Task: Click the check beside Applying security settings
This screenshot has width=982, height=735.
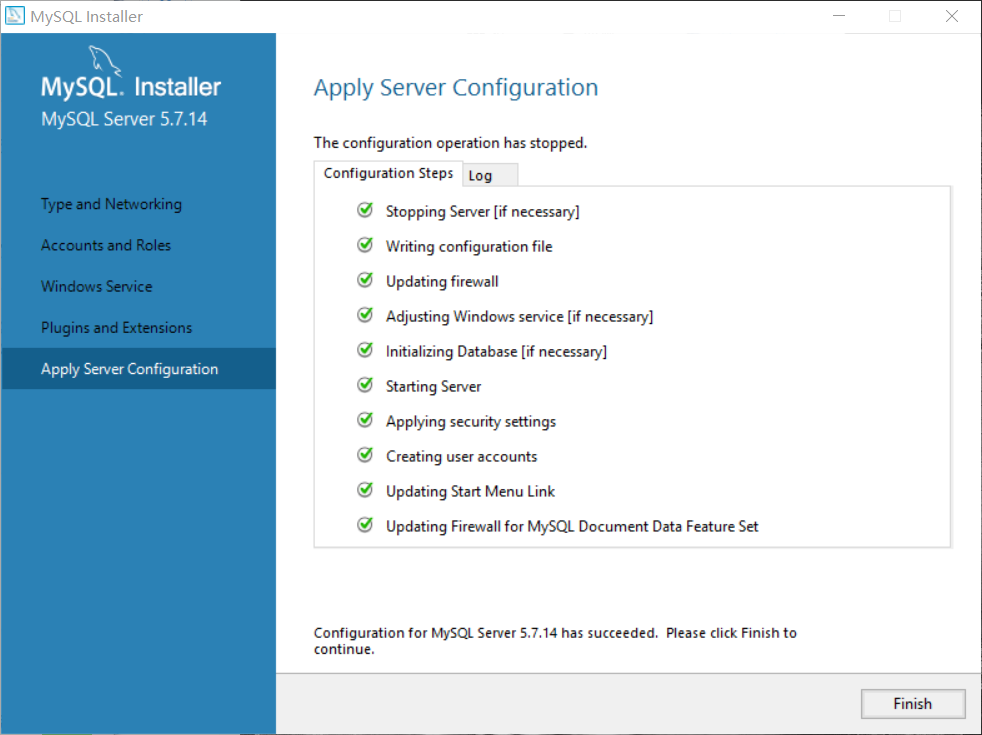Action: click(x=365, y=420)
